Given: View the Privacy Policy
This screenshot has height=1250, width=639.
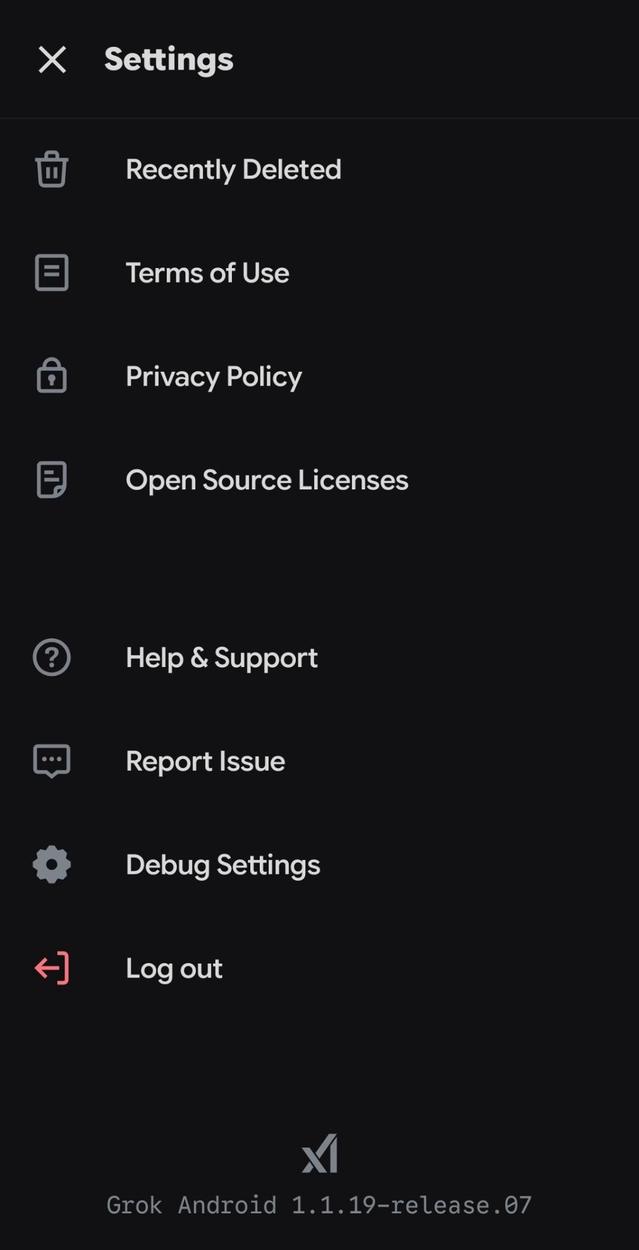Looking at the screenshot, I should point(213,376).
